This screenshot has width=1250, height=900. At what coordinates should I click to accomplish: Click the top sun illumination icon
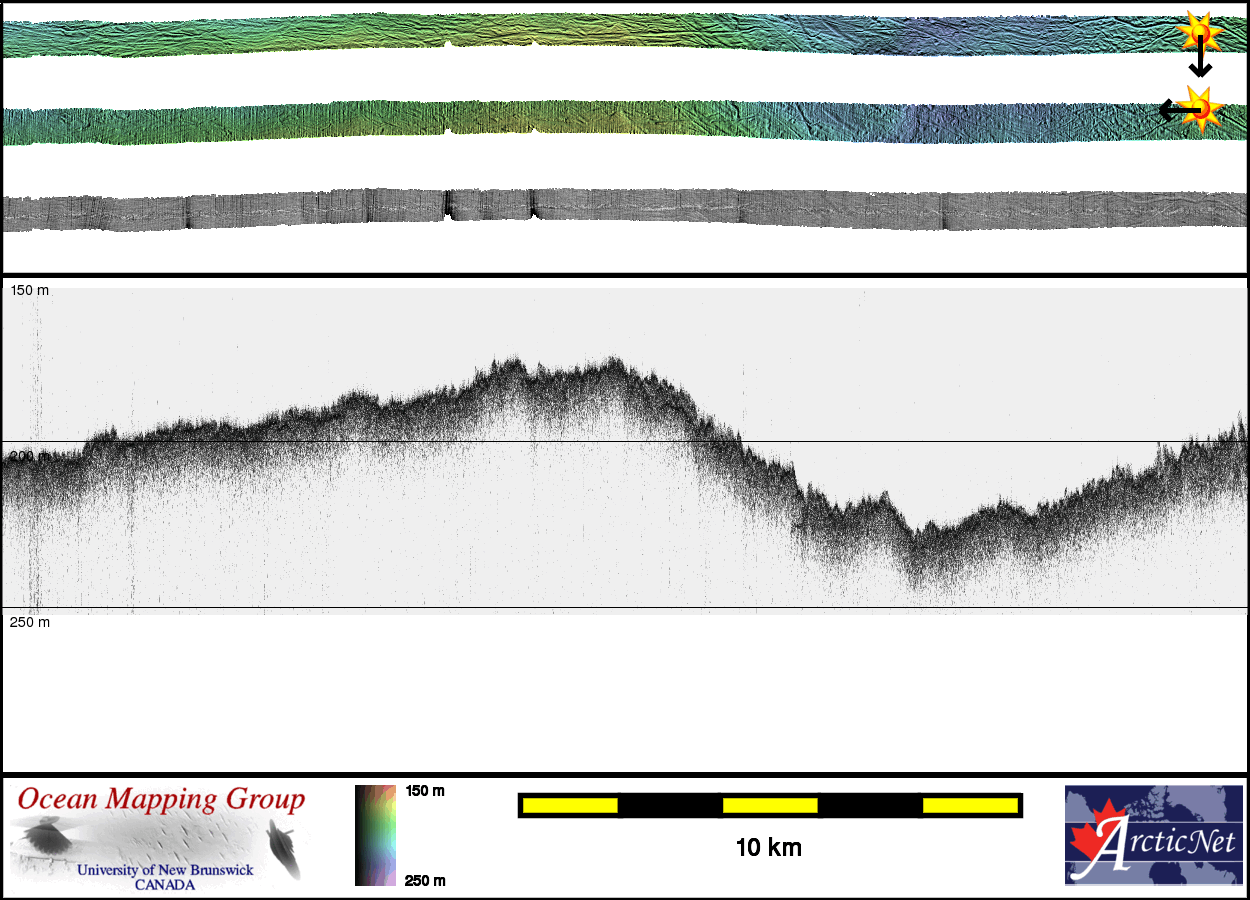click(x=1200, y=31)
